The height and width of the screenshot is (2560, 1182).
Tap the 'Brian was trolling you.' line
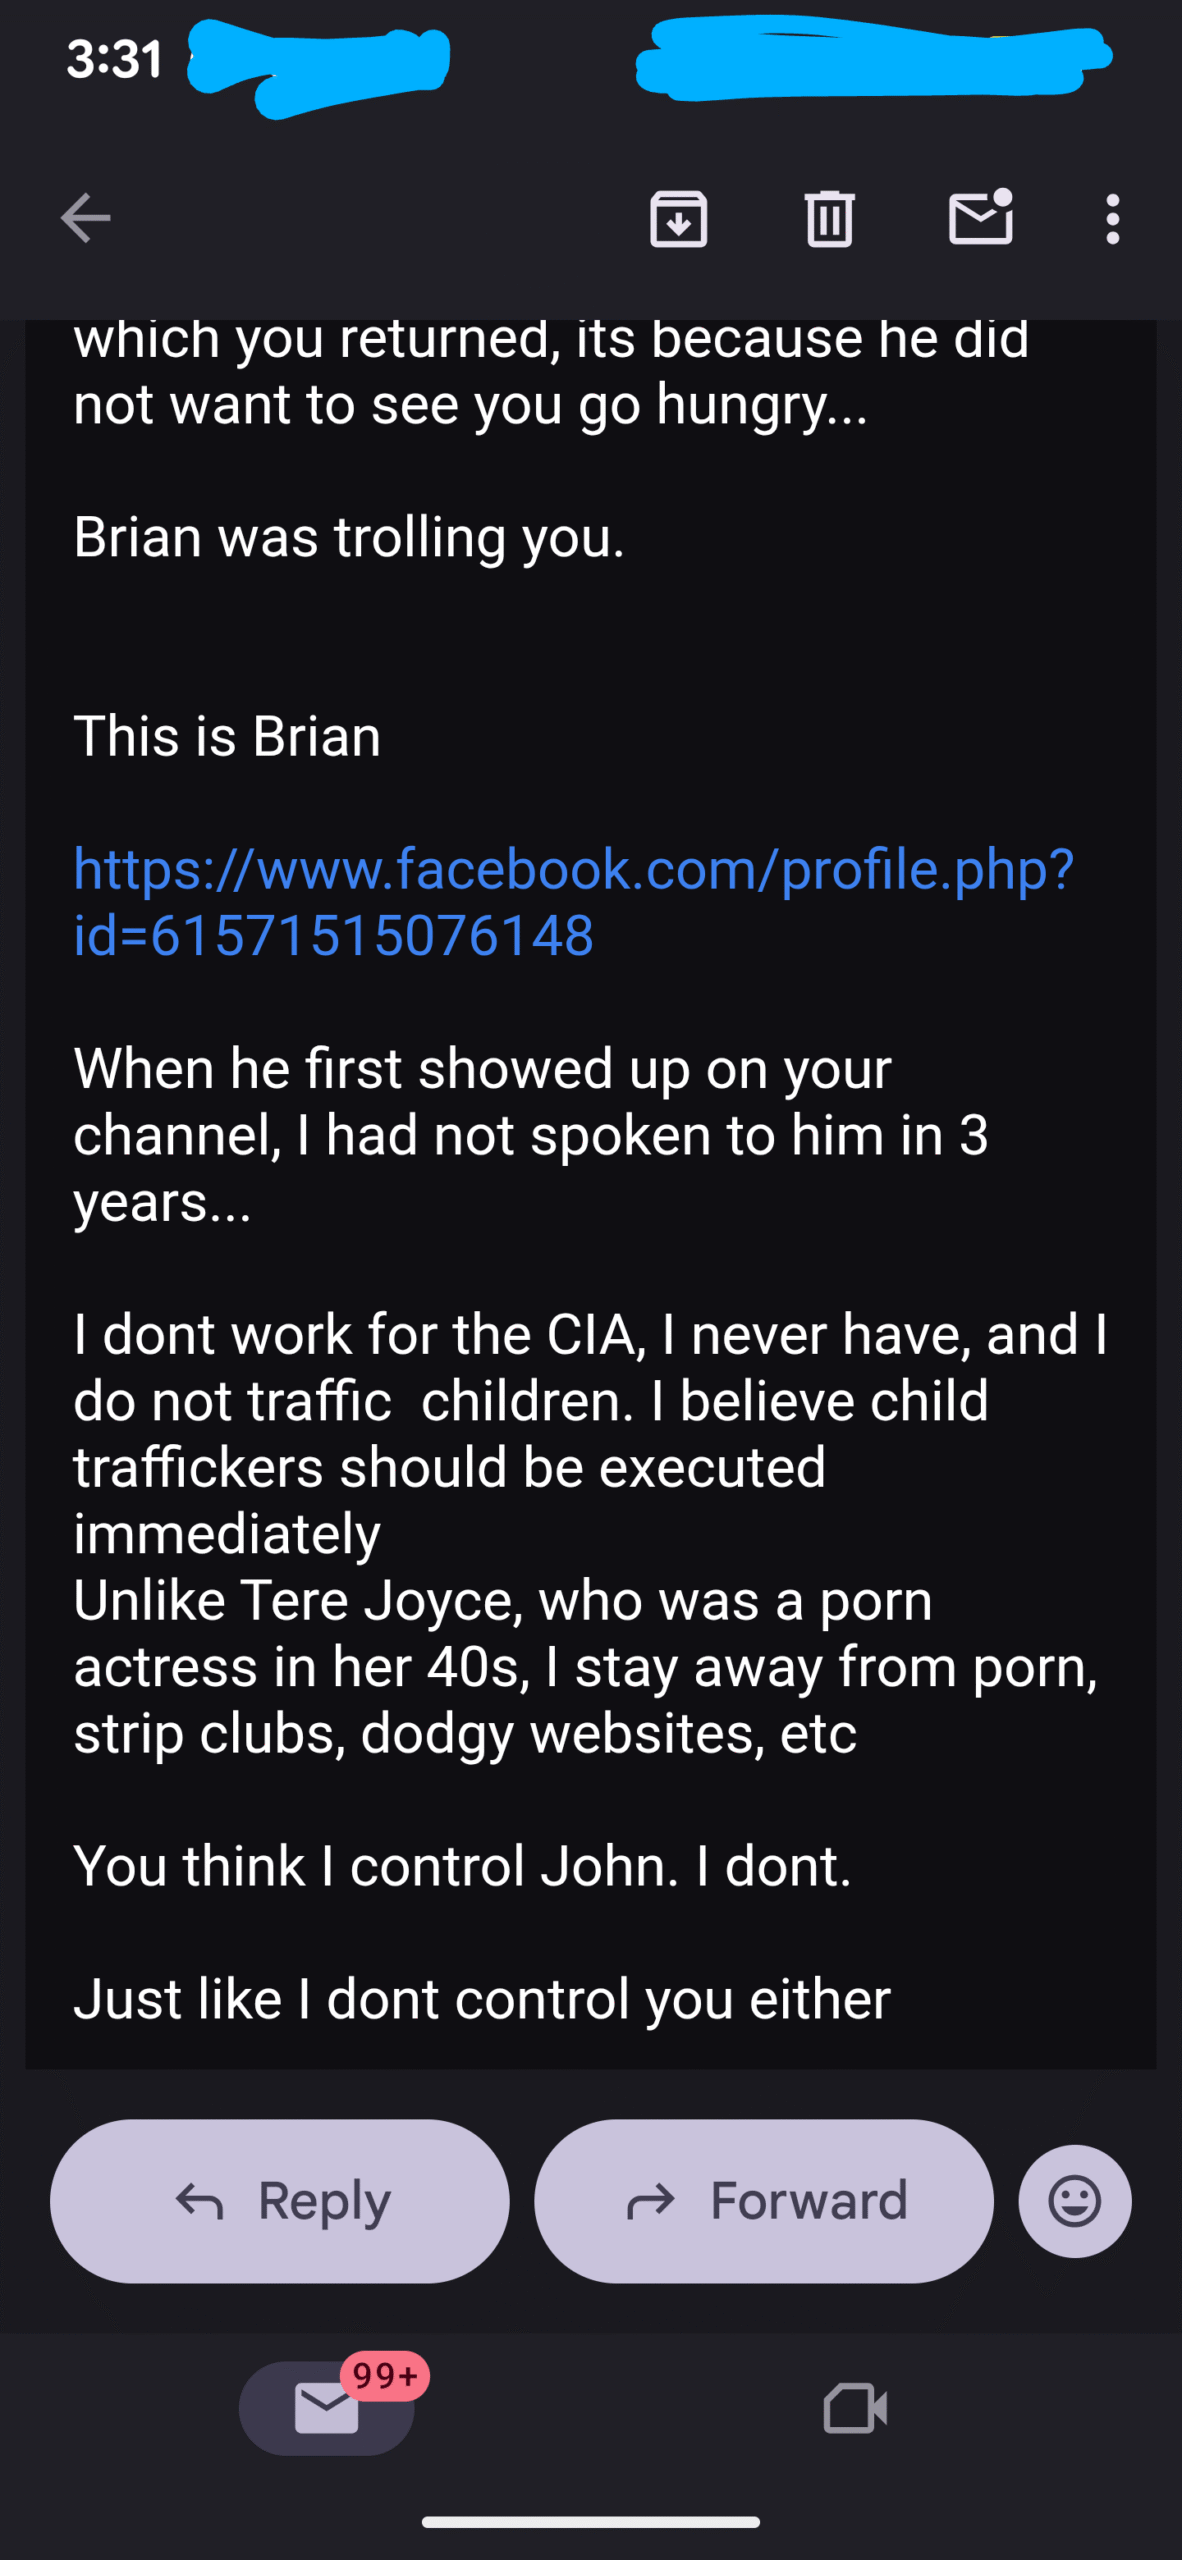[x=349, y=538]
